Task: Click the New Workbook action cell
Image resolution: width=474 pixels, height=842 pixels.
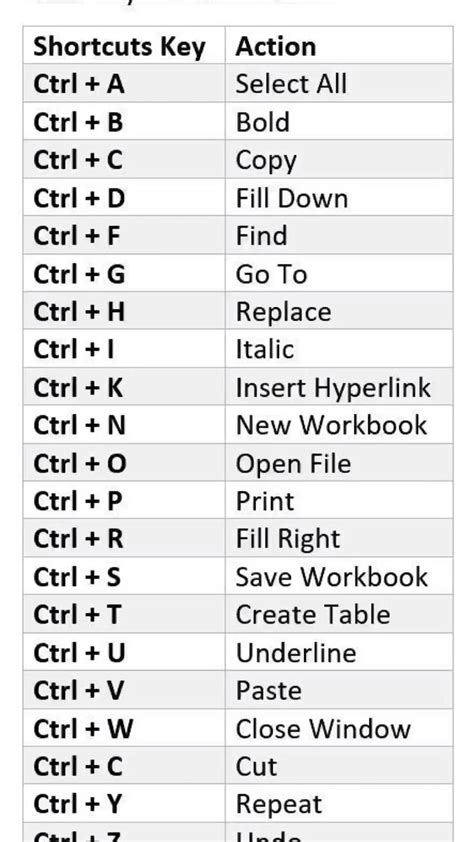Action: coord(339,425)
